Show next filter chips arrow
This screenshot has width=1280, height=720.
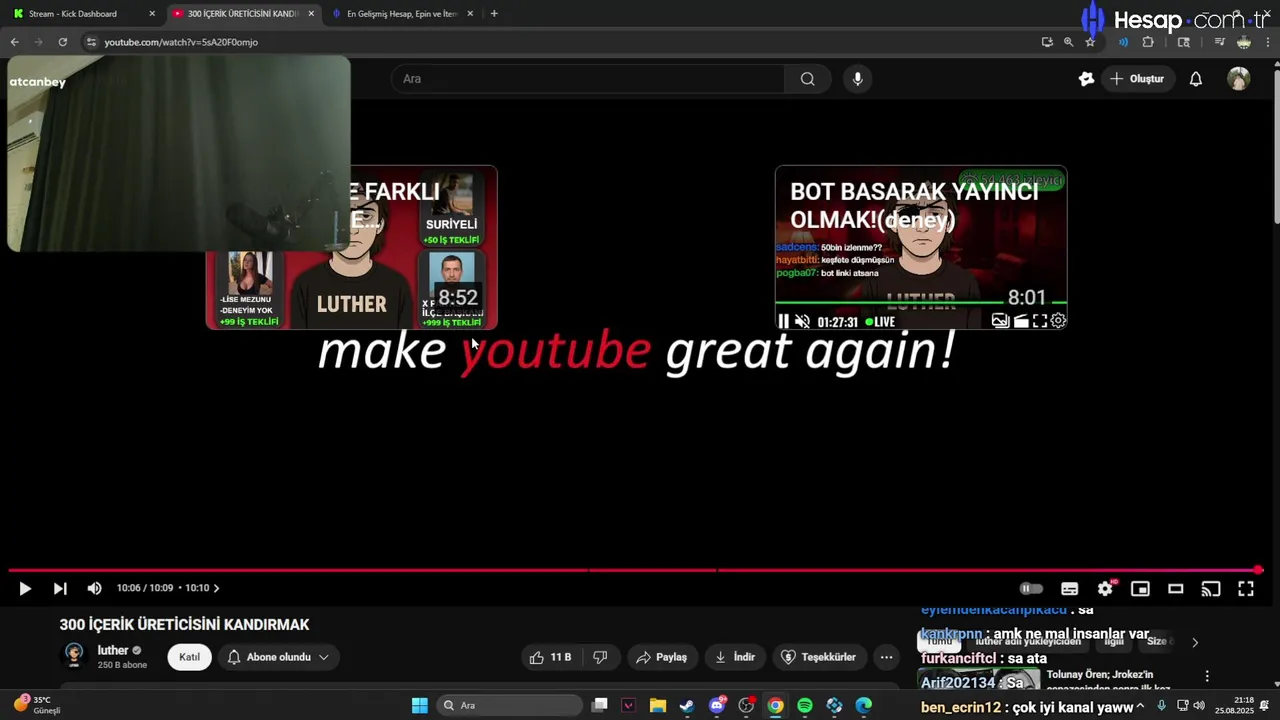[1194, 642]
